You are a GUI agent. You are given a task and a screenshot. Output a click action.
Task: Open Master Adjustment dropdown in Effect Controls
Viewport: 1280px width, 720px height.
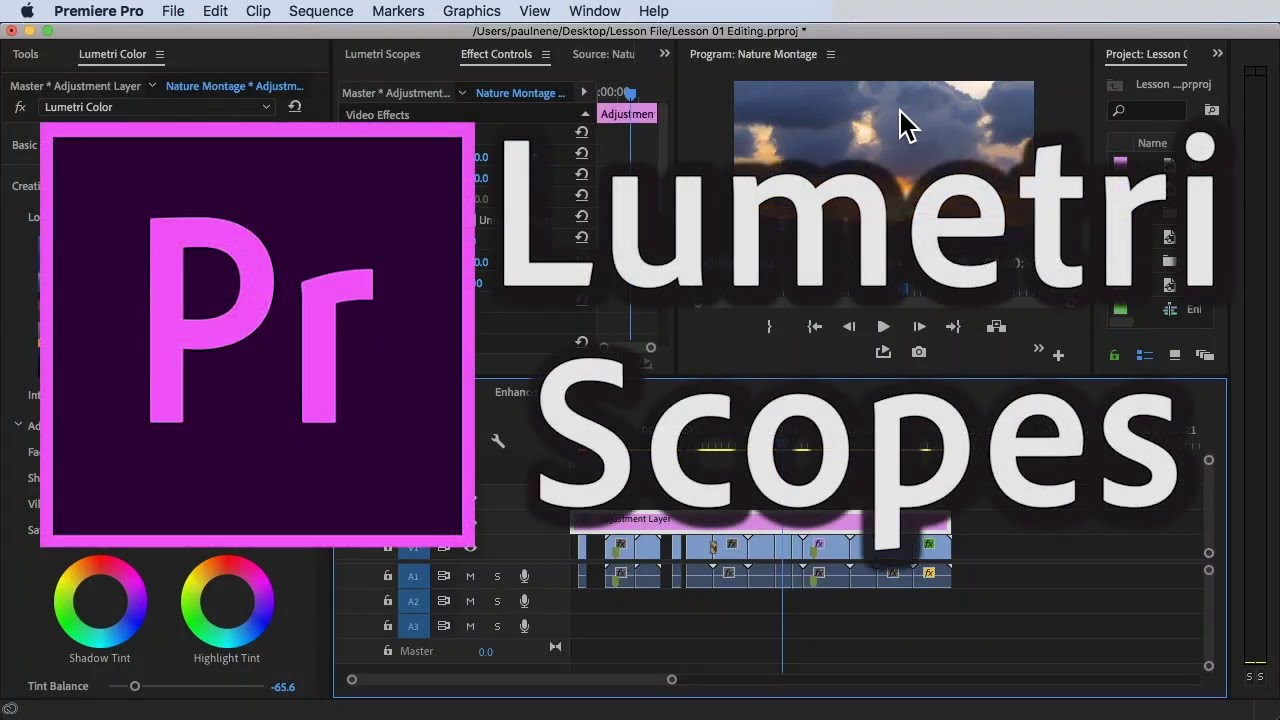click(462, 93)
